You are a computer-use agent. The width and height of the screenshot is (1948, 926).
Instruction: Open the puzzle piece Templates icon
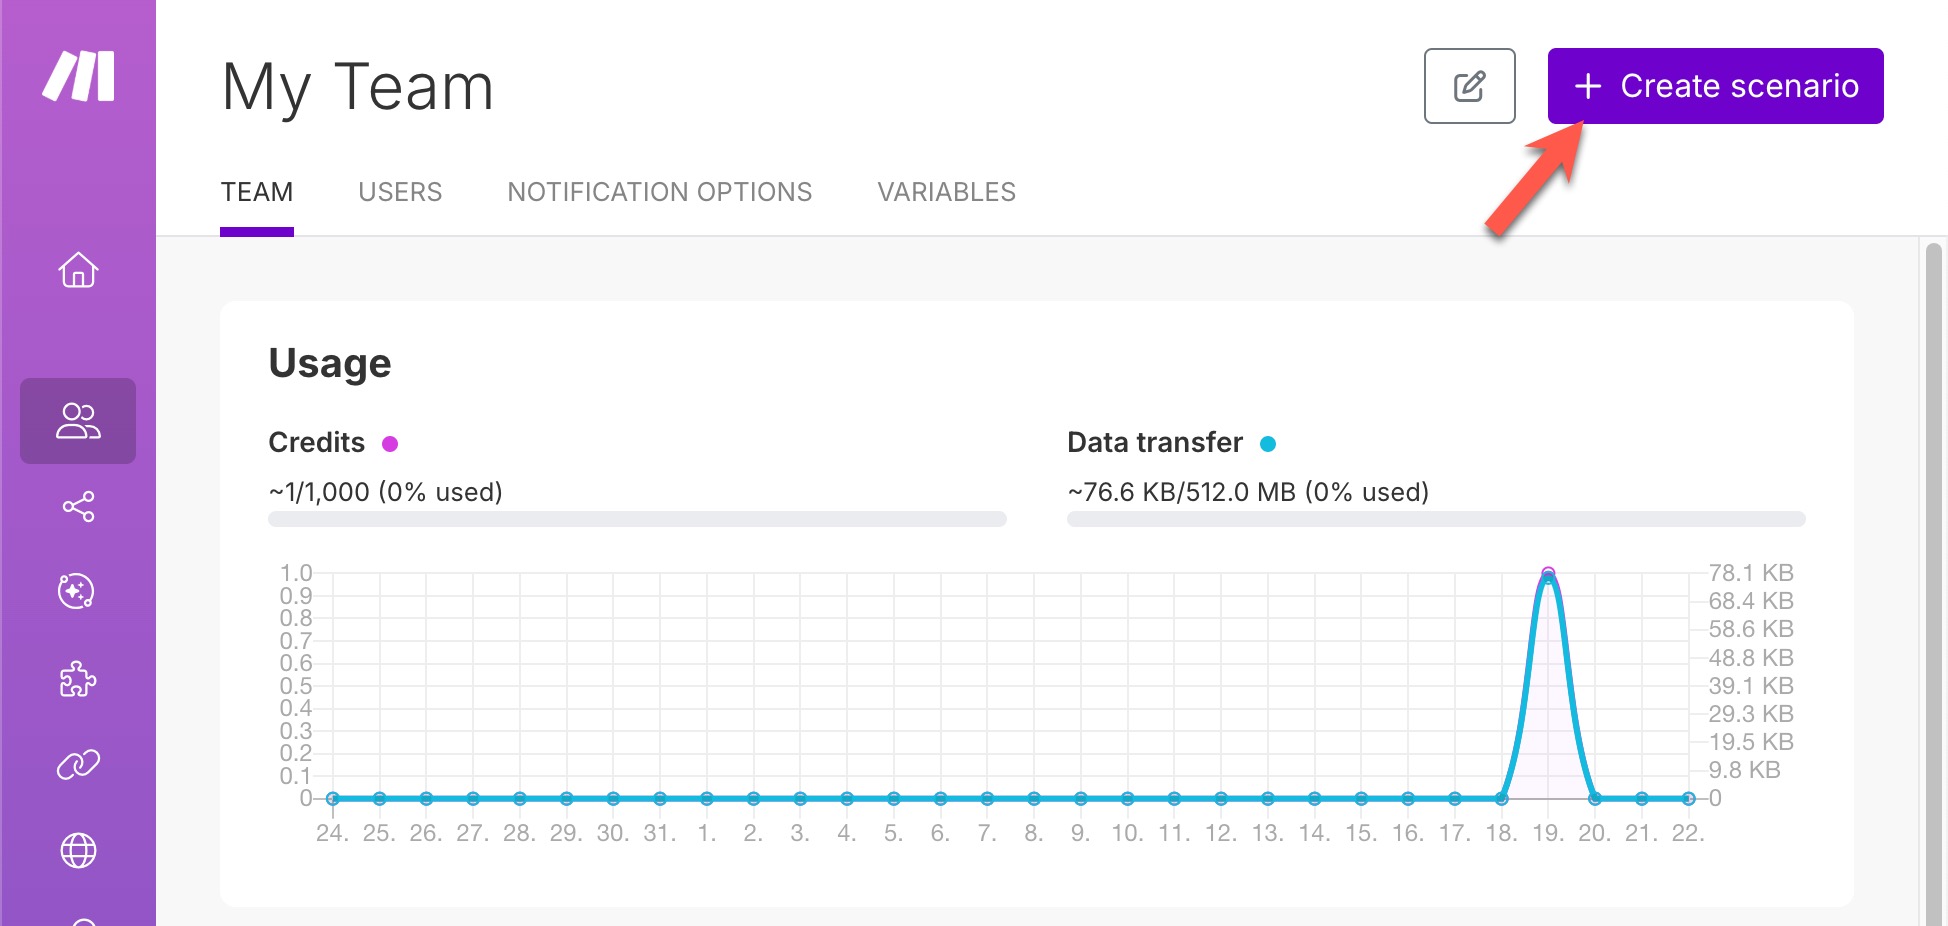[x=78, y=680]
